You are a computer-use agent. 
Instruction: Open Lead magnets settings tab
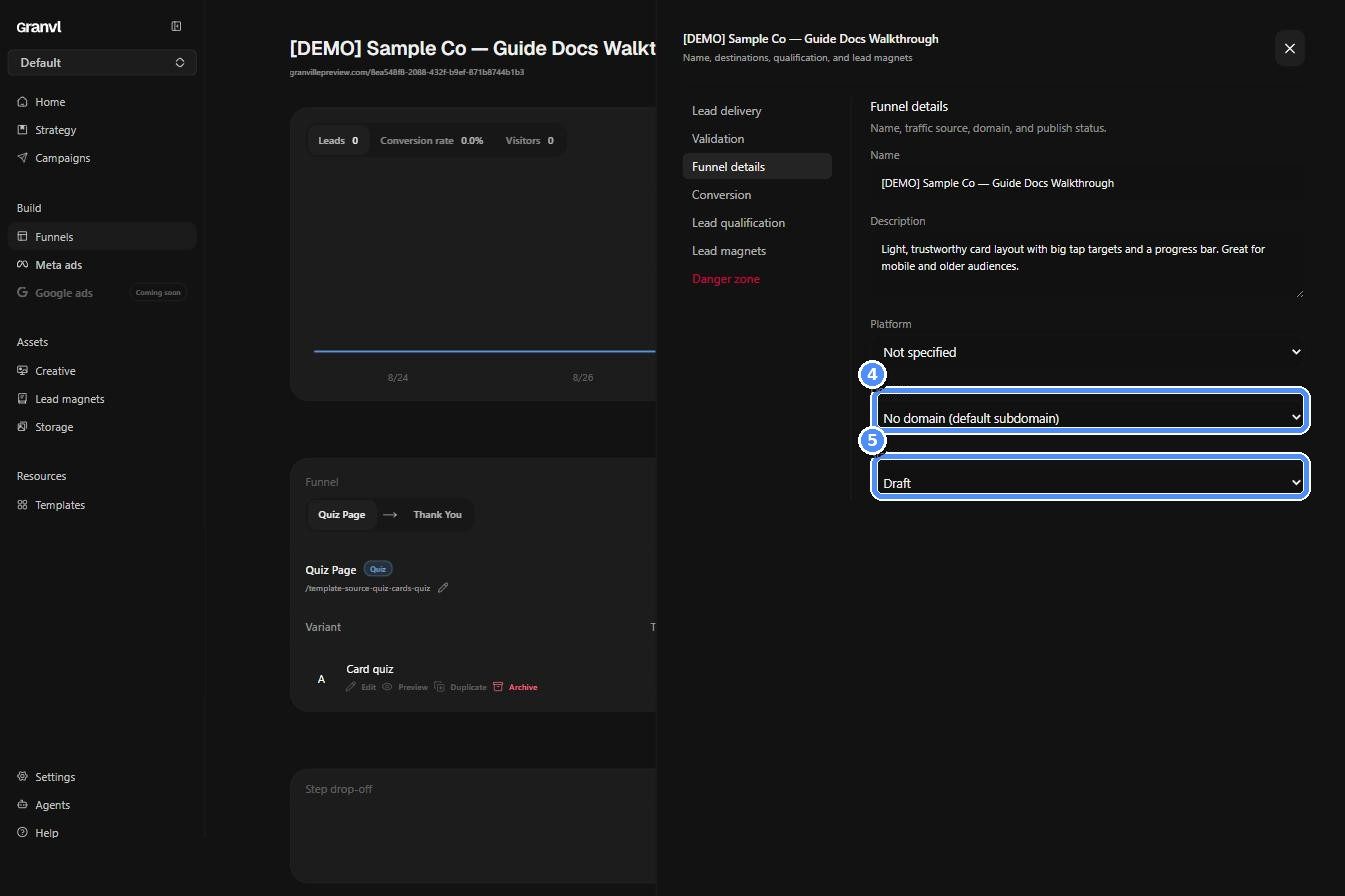pyautogui.click(x=757, y=251)
